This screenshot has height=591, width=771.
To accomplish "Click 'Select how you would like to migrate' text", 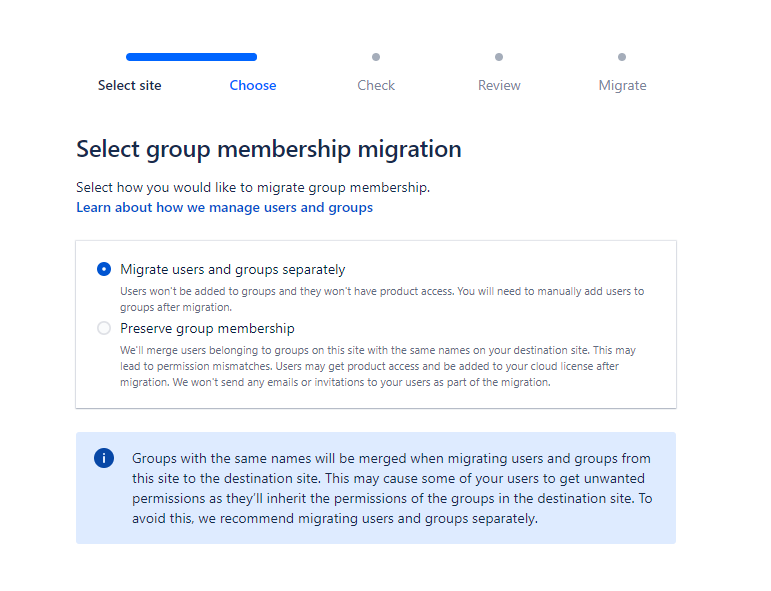I will [x=252, y=187].
